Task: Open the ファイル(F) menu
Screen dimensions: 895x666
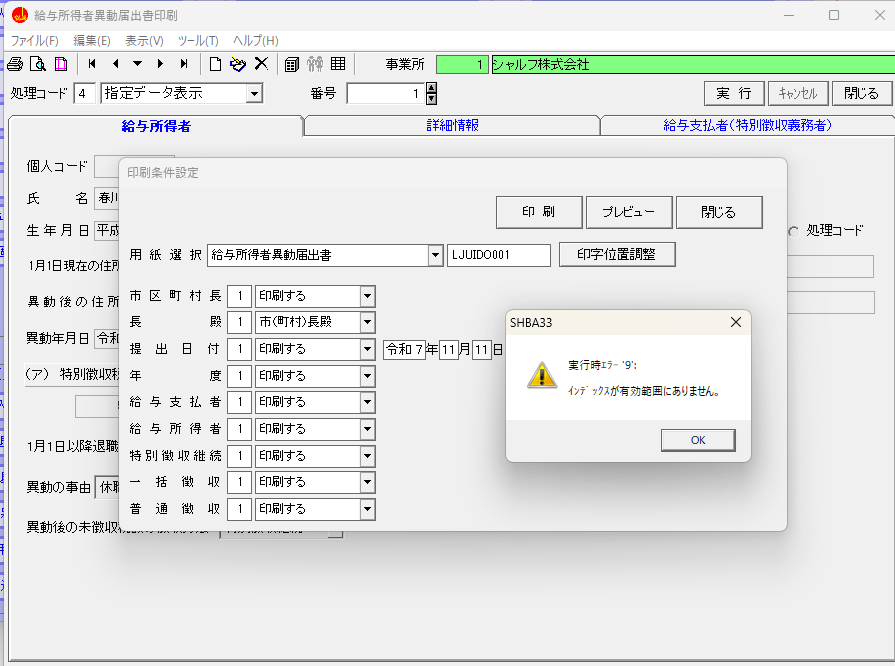Action: pyautogui.click(x=34, y=40)
